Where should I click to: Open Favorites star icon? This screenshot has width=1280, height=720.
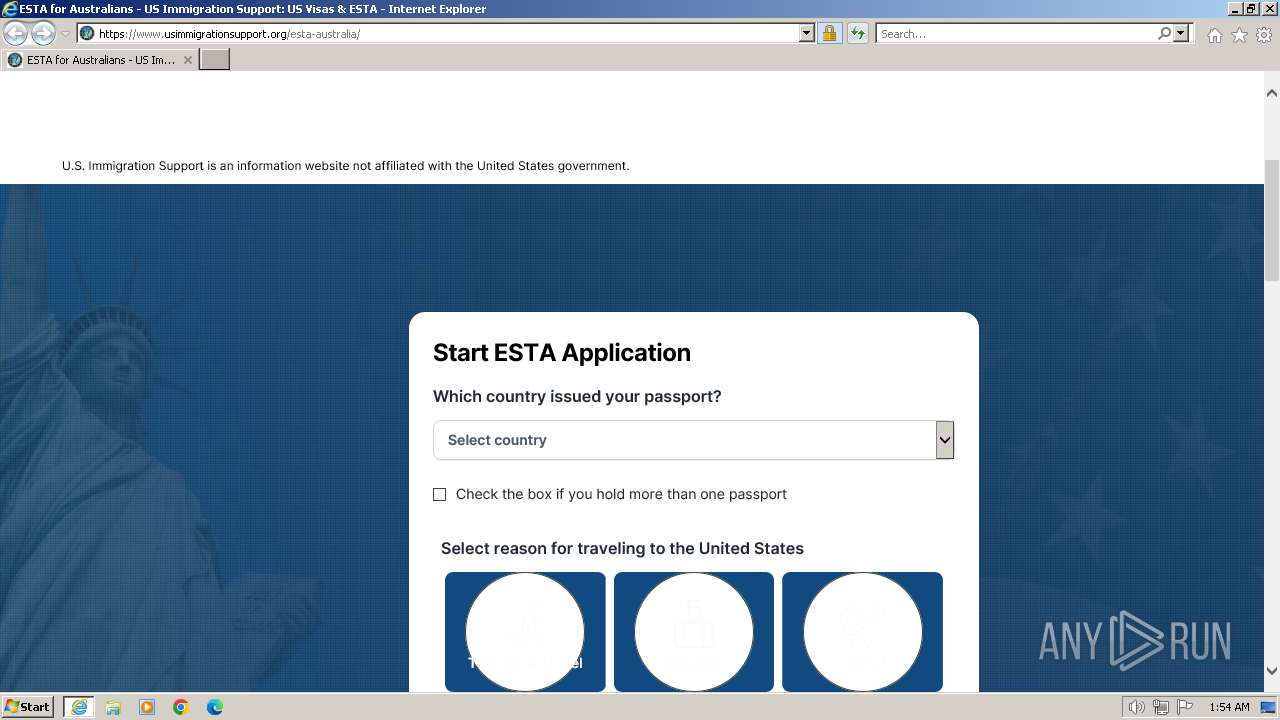[x=1239, y=35]
